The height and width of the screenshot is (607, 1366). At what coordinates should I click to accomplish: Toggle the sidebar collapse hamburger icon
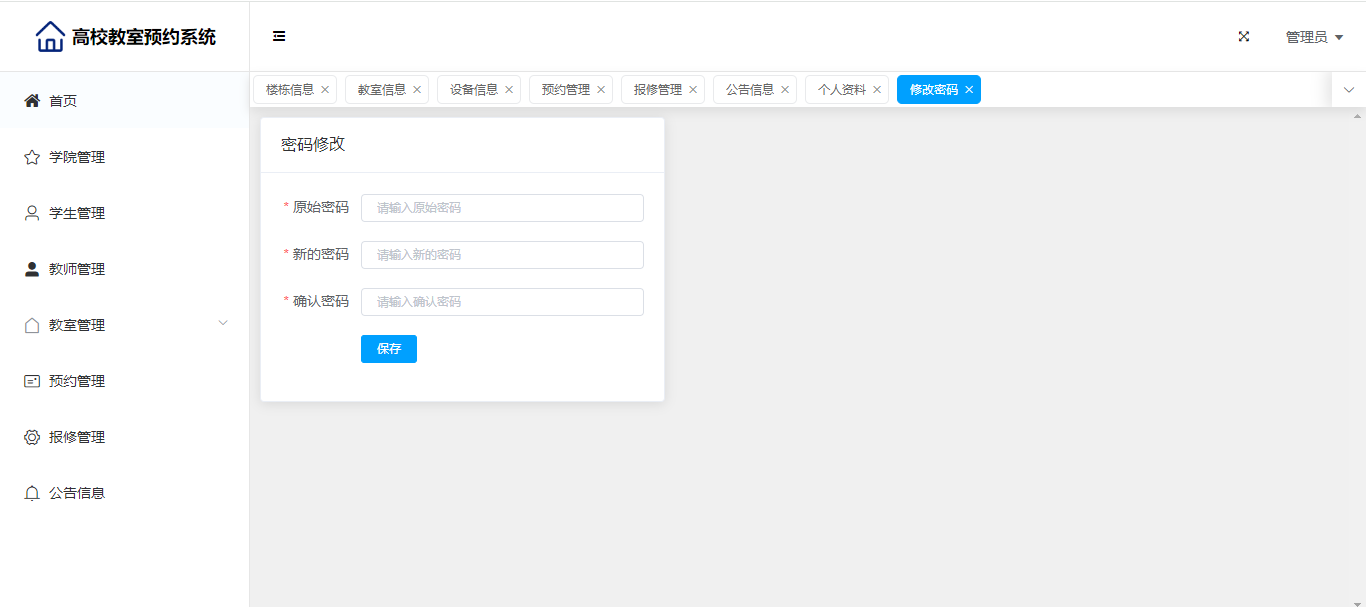pyautogui.click(x=279, y=37)
